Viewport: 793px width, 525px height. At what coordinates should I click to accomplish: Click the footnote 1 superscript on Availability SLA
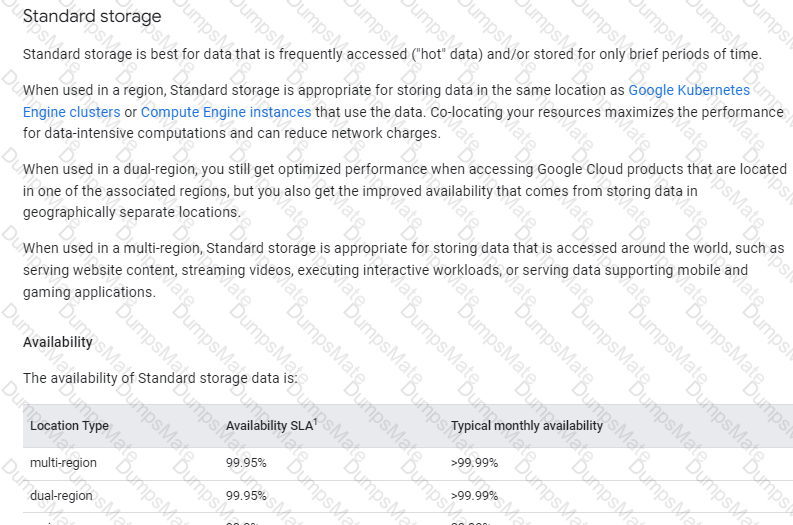click(315, 421)
